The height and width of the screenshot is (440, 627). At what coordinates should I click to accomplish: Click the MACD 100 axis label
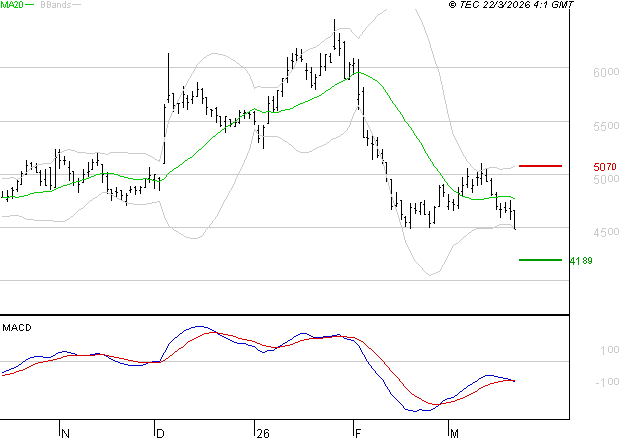coord(610,350)
